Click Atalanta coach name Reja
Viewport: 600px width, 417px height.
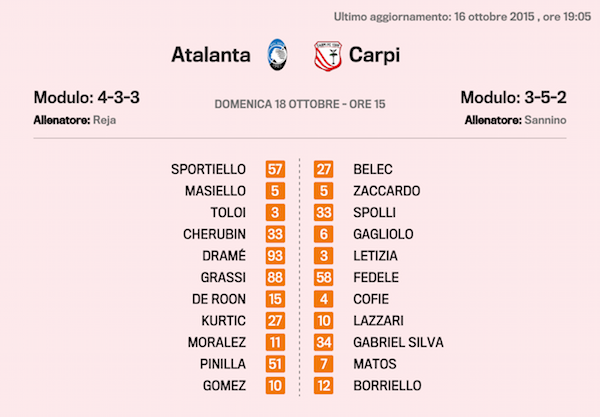coord(105,120)
